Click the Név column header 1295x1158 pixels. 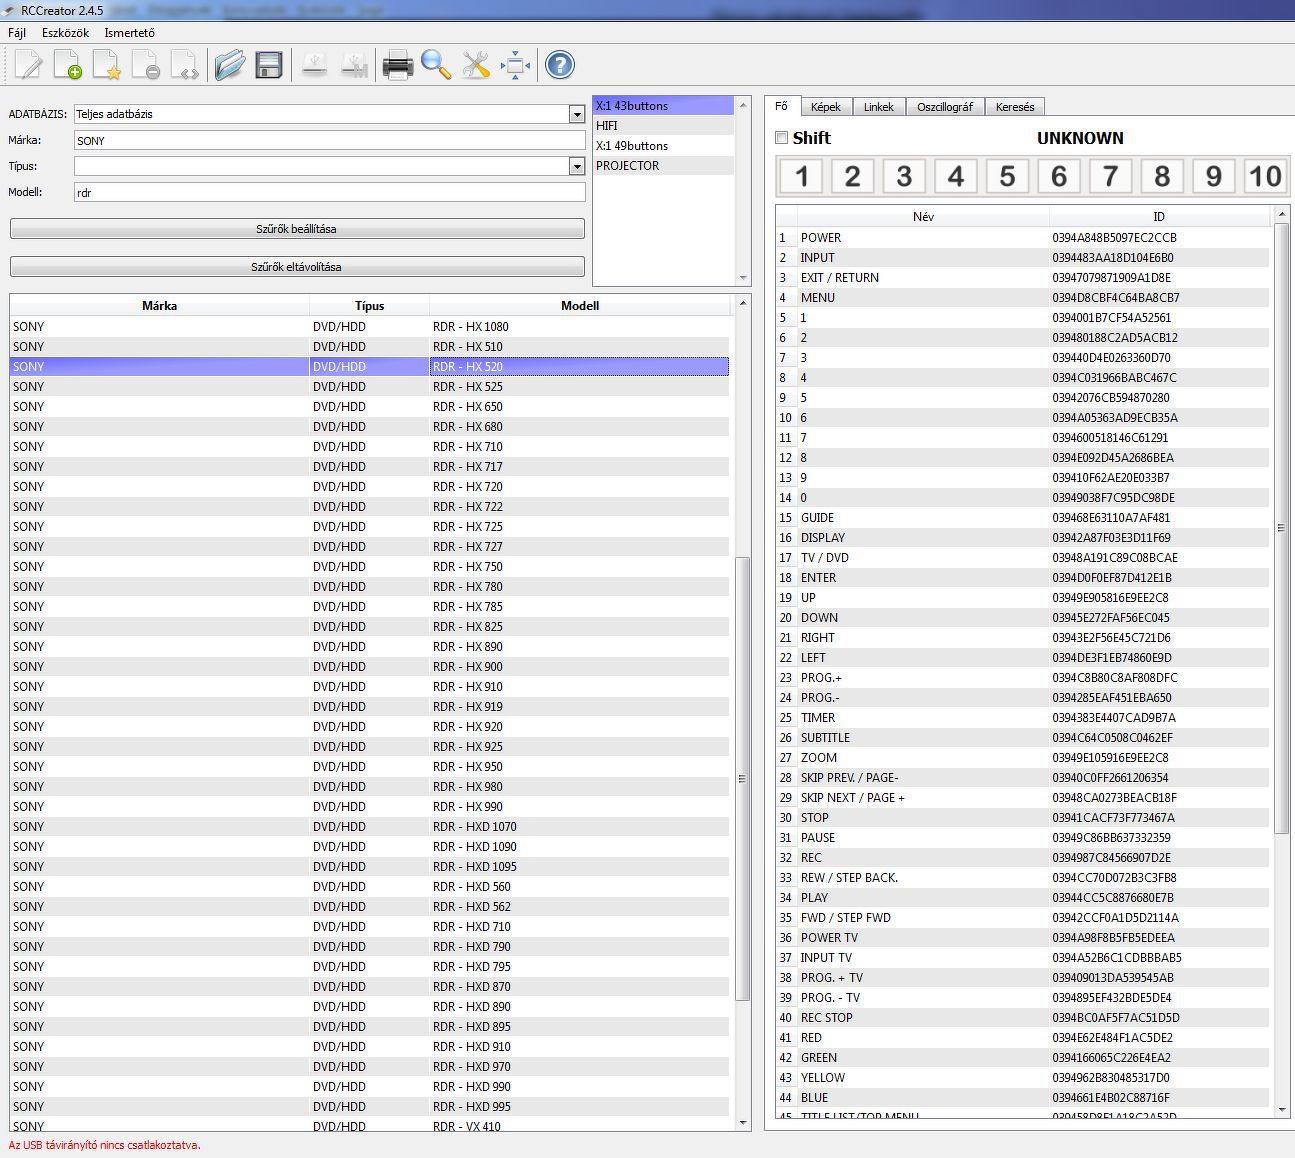coord(923,216)
